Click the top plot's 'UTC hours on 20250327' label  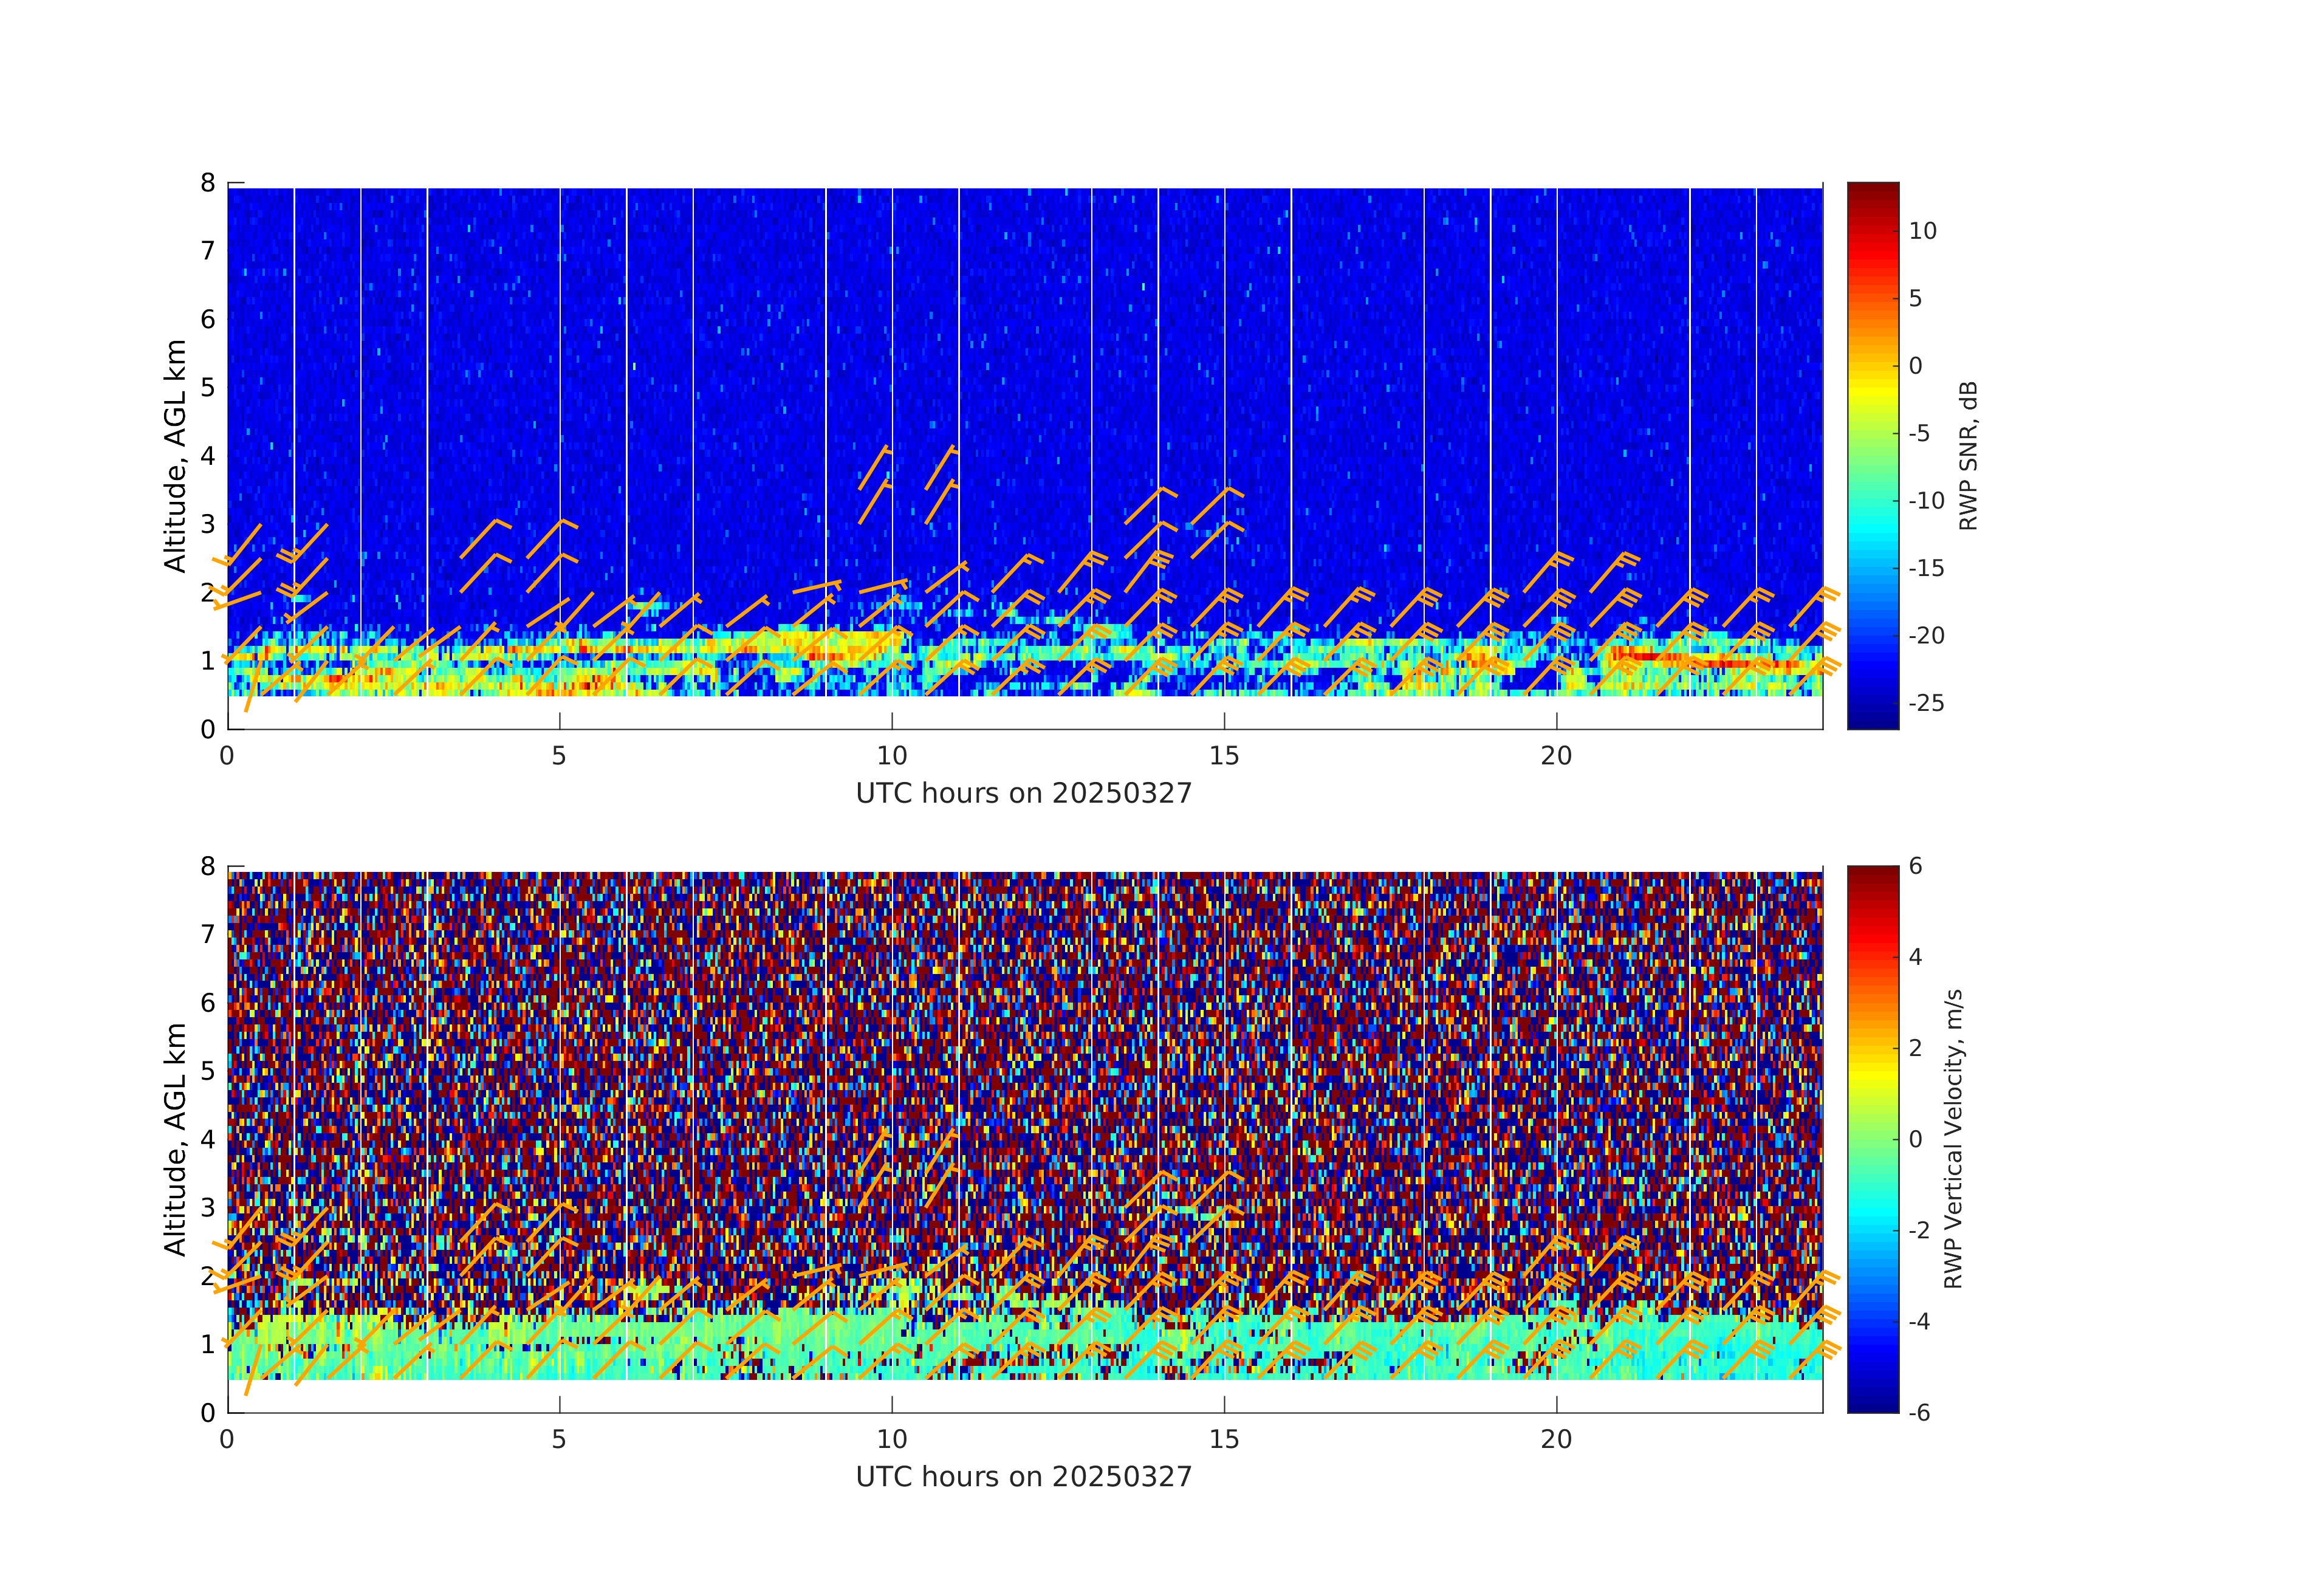pyautogui.click(x=1024, y=793)
